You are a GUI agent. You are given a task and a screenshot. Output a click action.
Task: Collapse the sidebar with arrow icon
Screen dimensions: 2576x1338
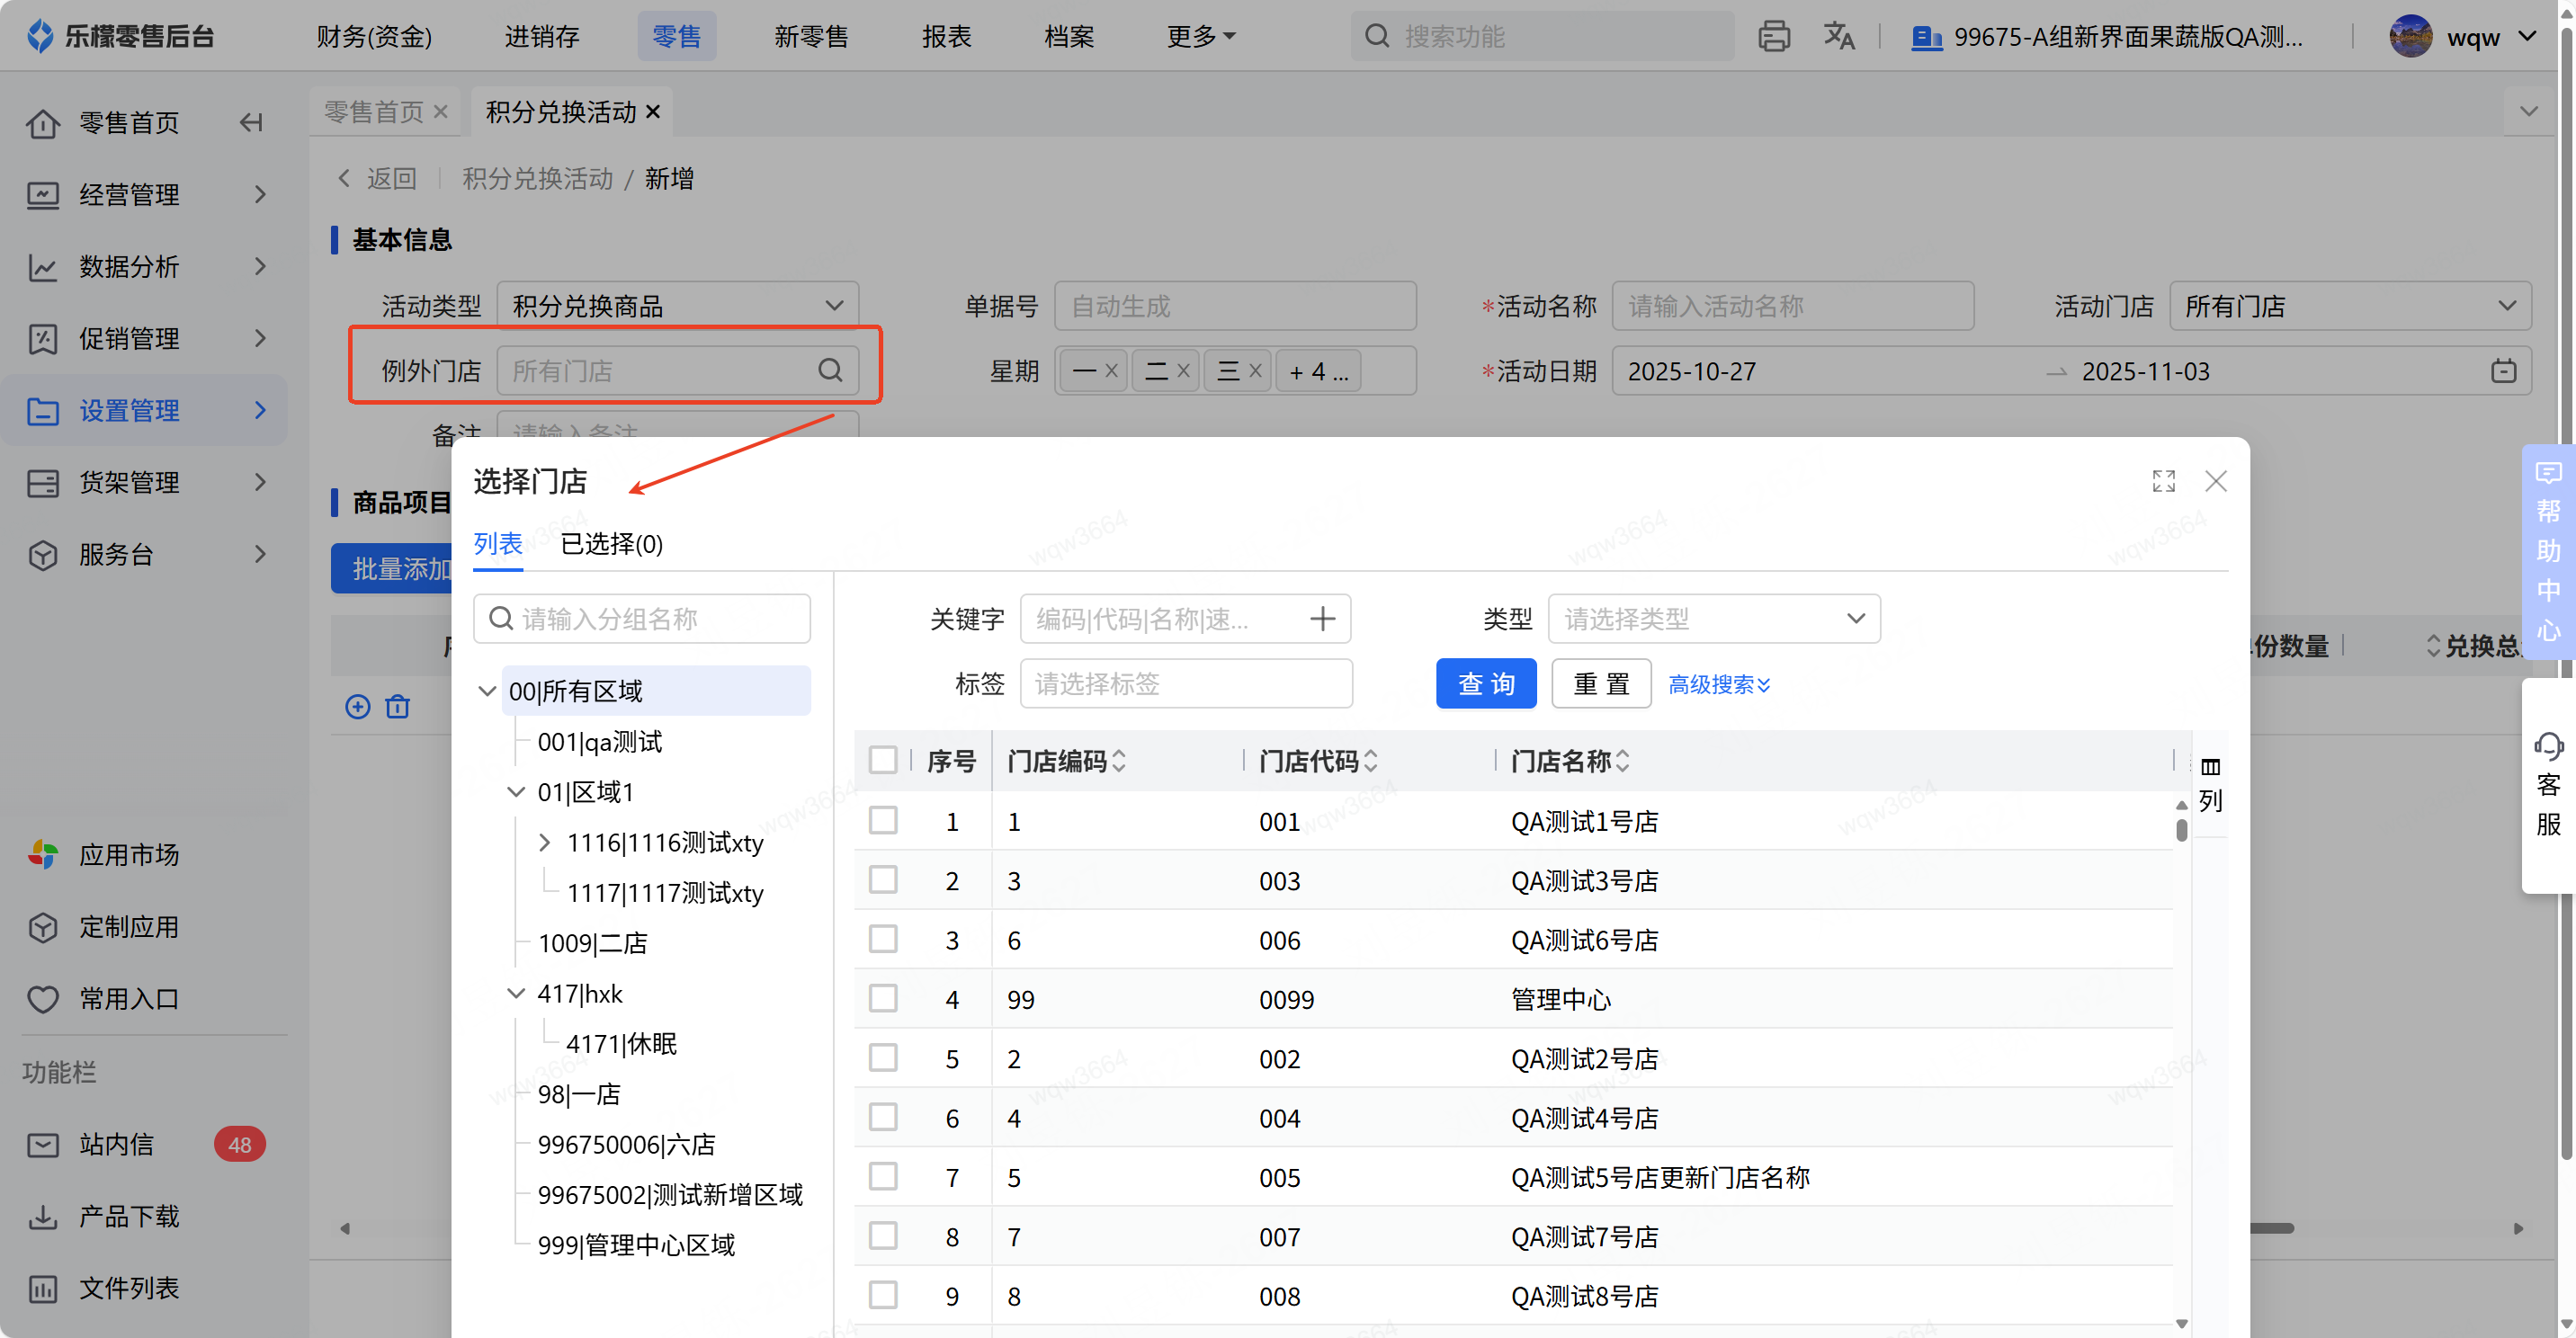251,122
